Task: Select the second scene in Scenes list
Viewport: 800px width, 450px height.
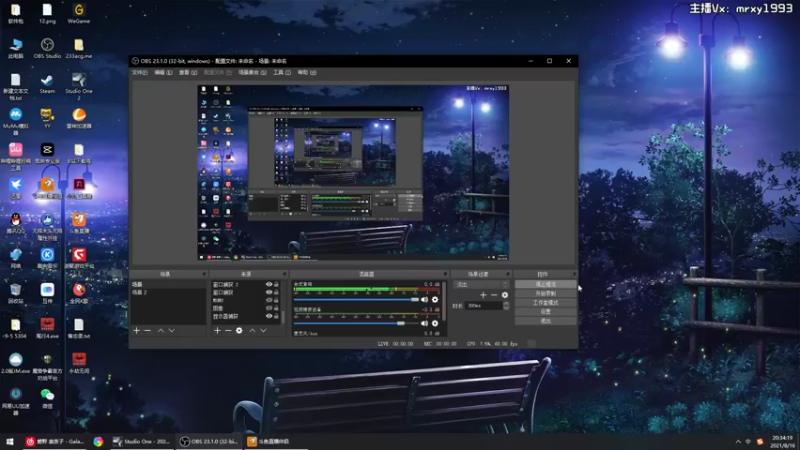Action: [168, 292]
